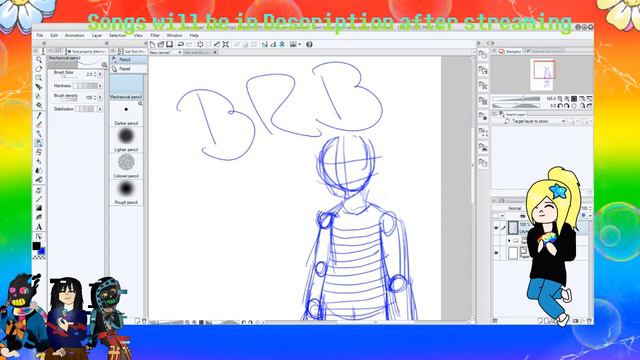Click the Clear/Delete sparkle icon in command bar
Image resolution: width=640 pixels, height=360 pixels.
[200, 44]
